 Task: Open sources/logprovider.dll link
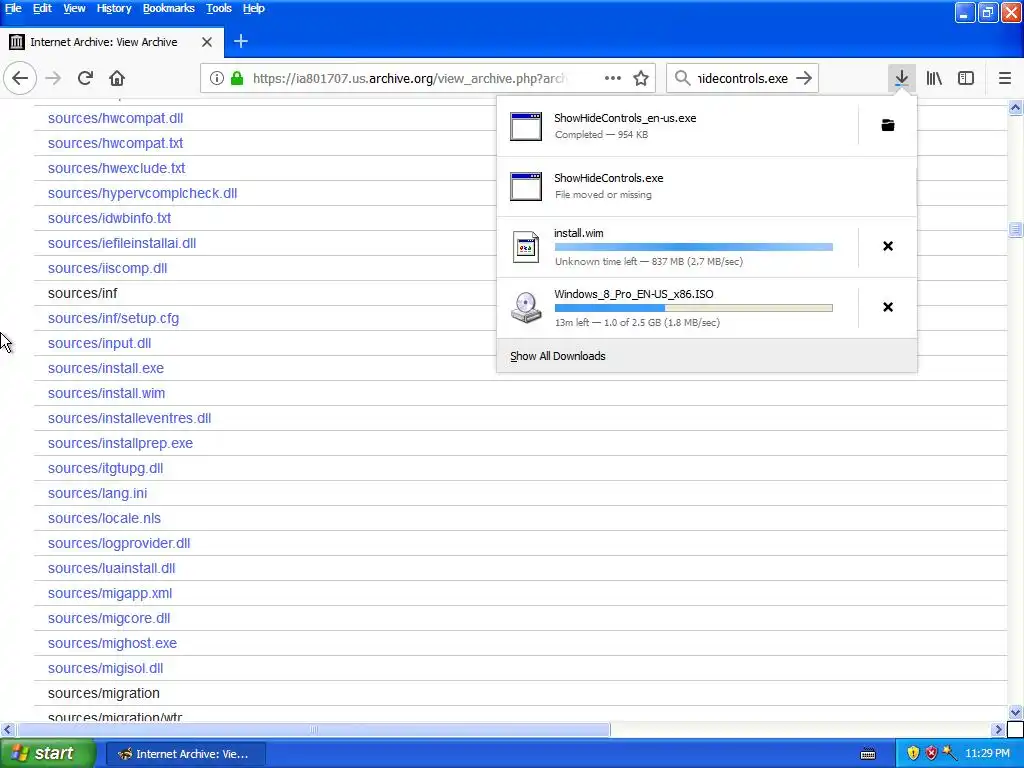click(x=119, y=543)
